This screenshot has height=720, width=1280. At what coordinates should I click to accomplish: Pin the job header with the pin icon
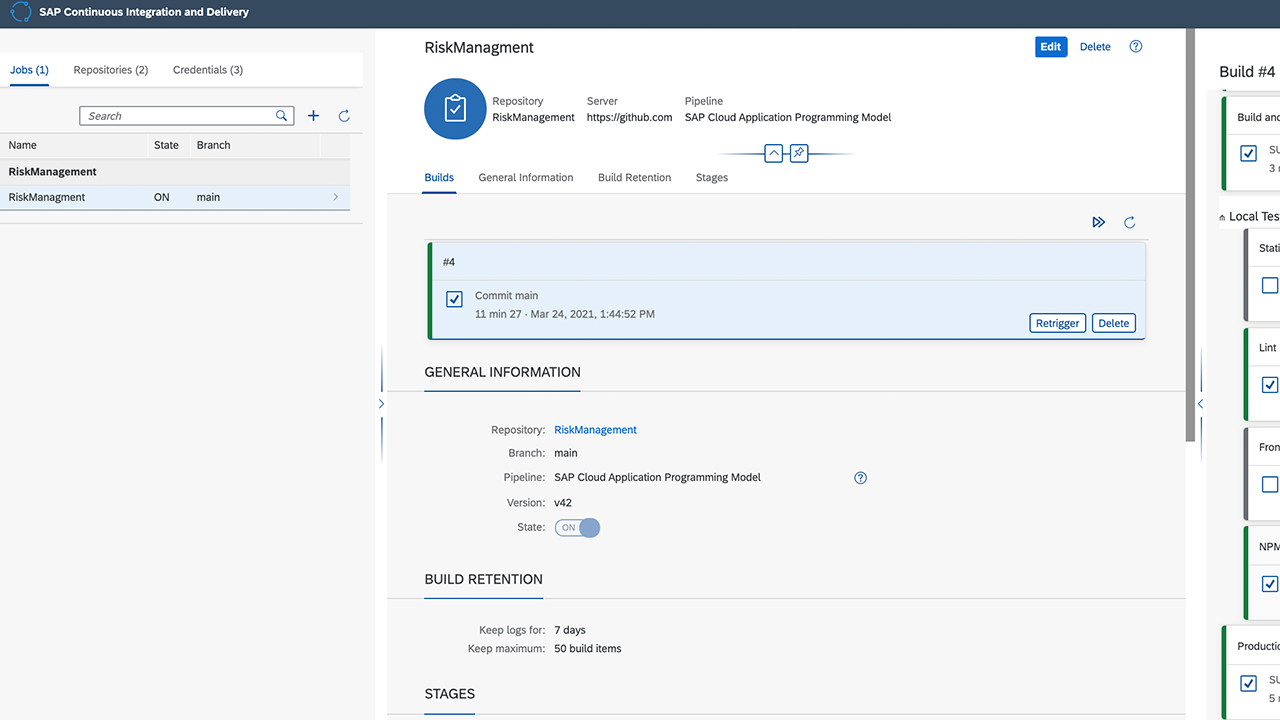pos(798,153)
